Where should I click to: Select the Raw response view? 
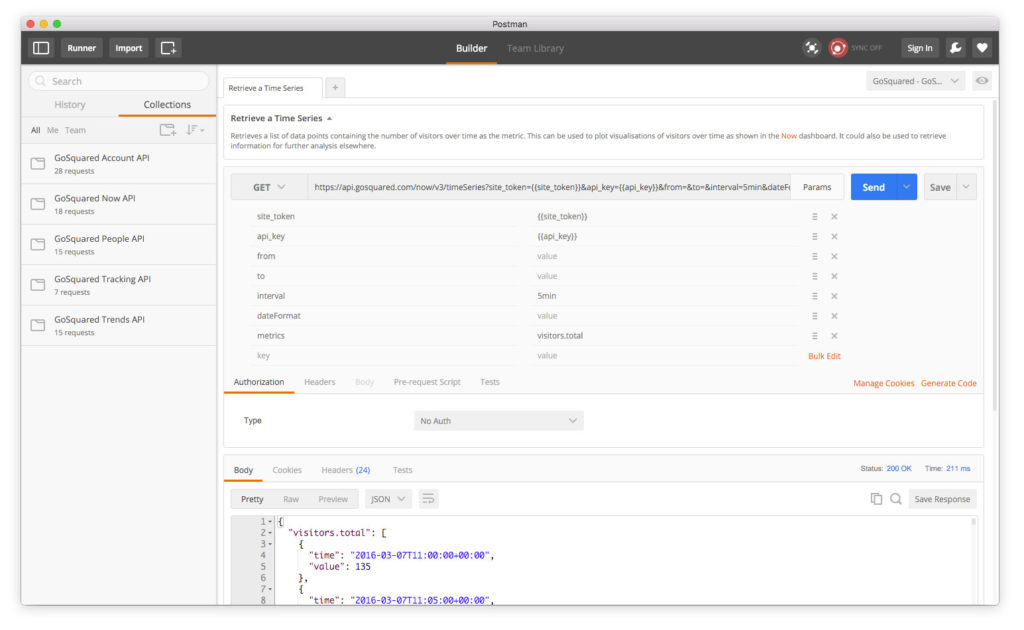point(291,499)
